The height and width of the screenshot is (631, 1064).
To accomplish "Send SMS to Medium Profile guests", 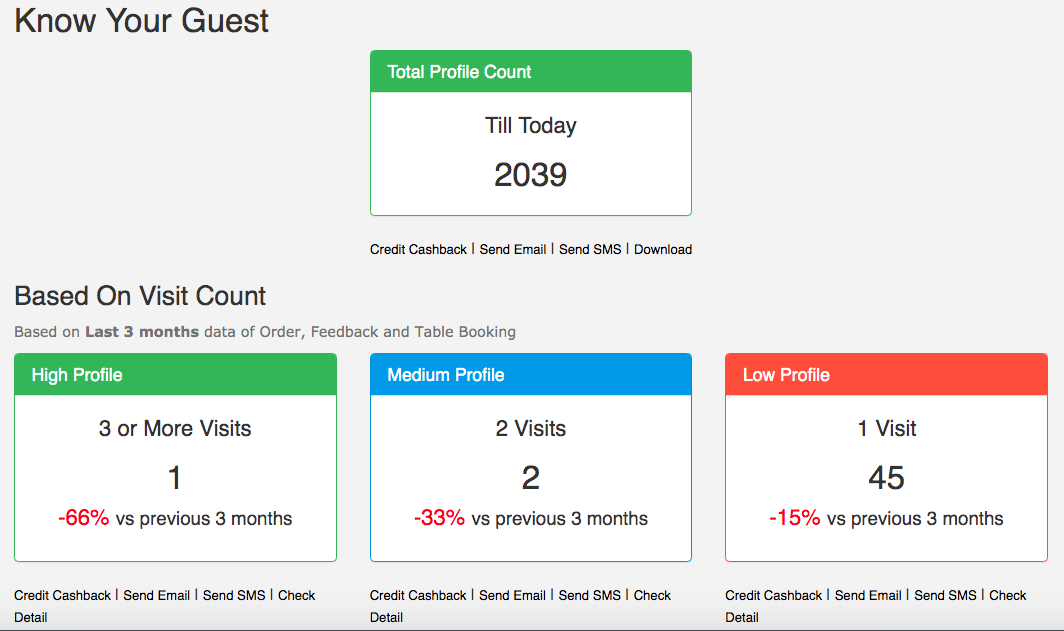I will (590, 595).
